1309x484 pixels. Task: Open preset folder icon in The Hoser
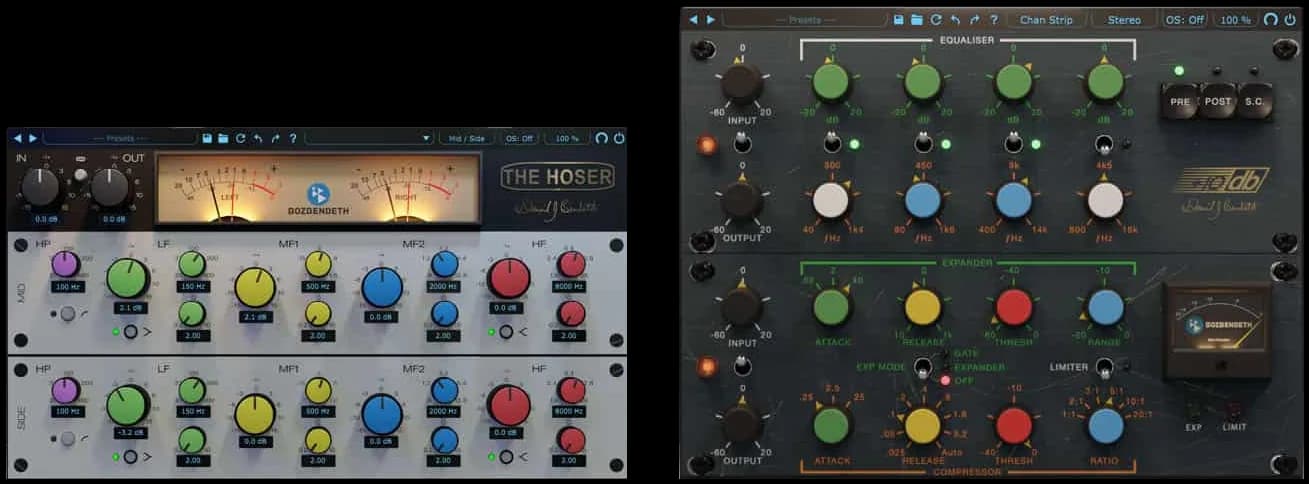[x=223, y=138]
